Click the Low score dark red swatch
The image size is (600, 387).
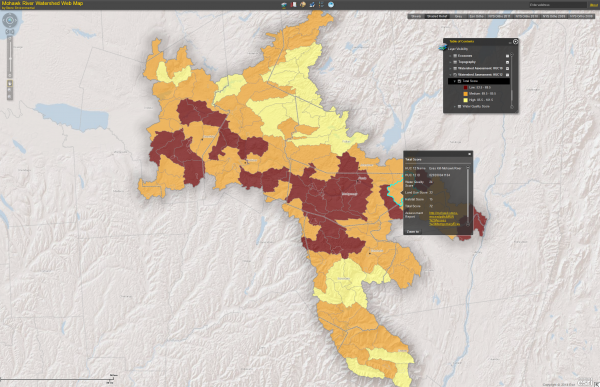click(465, 87)
